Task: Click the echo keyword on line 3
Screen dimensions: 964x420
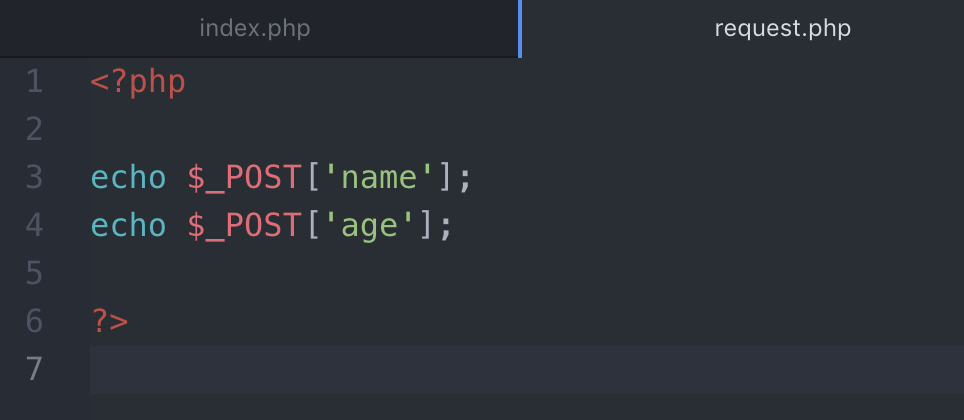Action: tap(128, 178)
